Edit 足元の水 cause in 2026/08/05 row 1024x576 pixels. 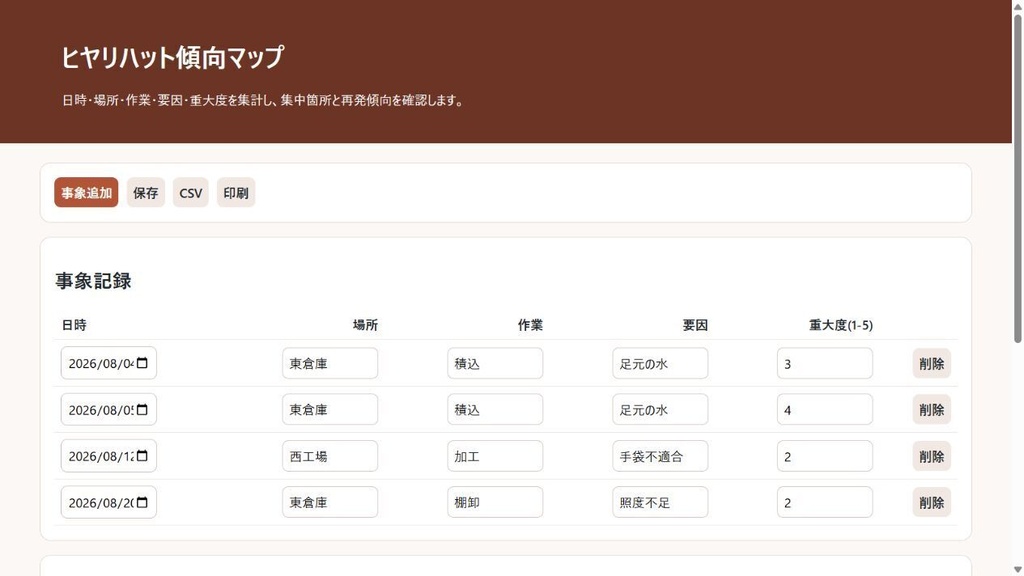pos(660,409)
